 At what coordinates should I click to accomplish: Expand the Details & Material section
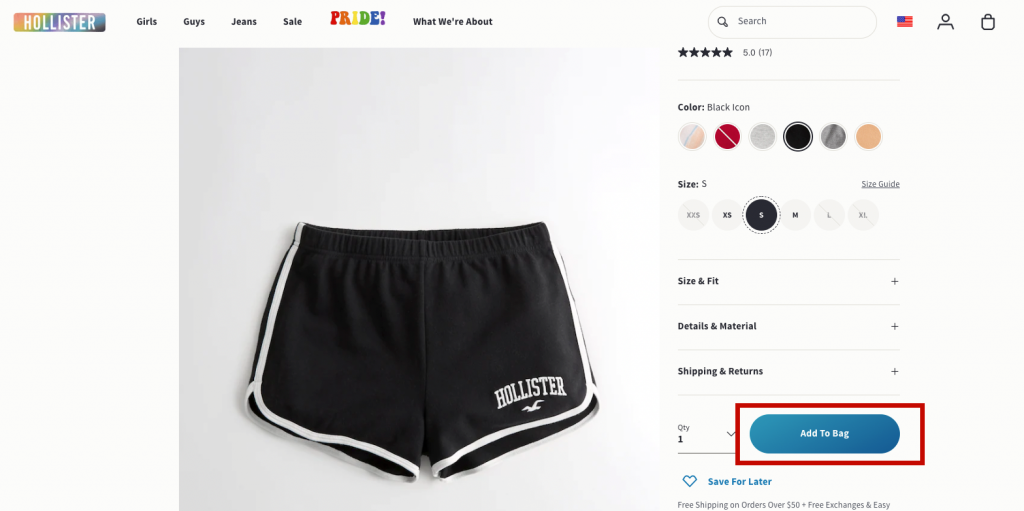(788, 326)
